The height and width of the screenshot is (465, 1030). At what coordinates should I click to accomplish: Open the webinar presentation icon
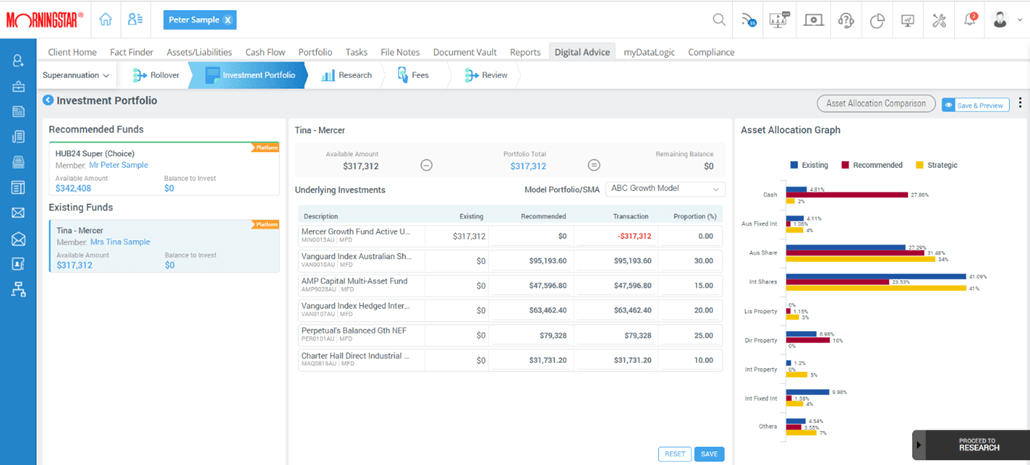(780, 20)
